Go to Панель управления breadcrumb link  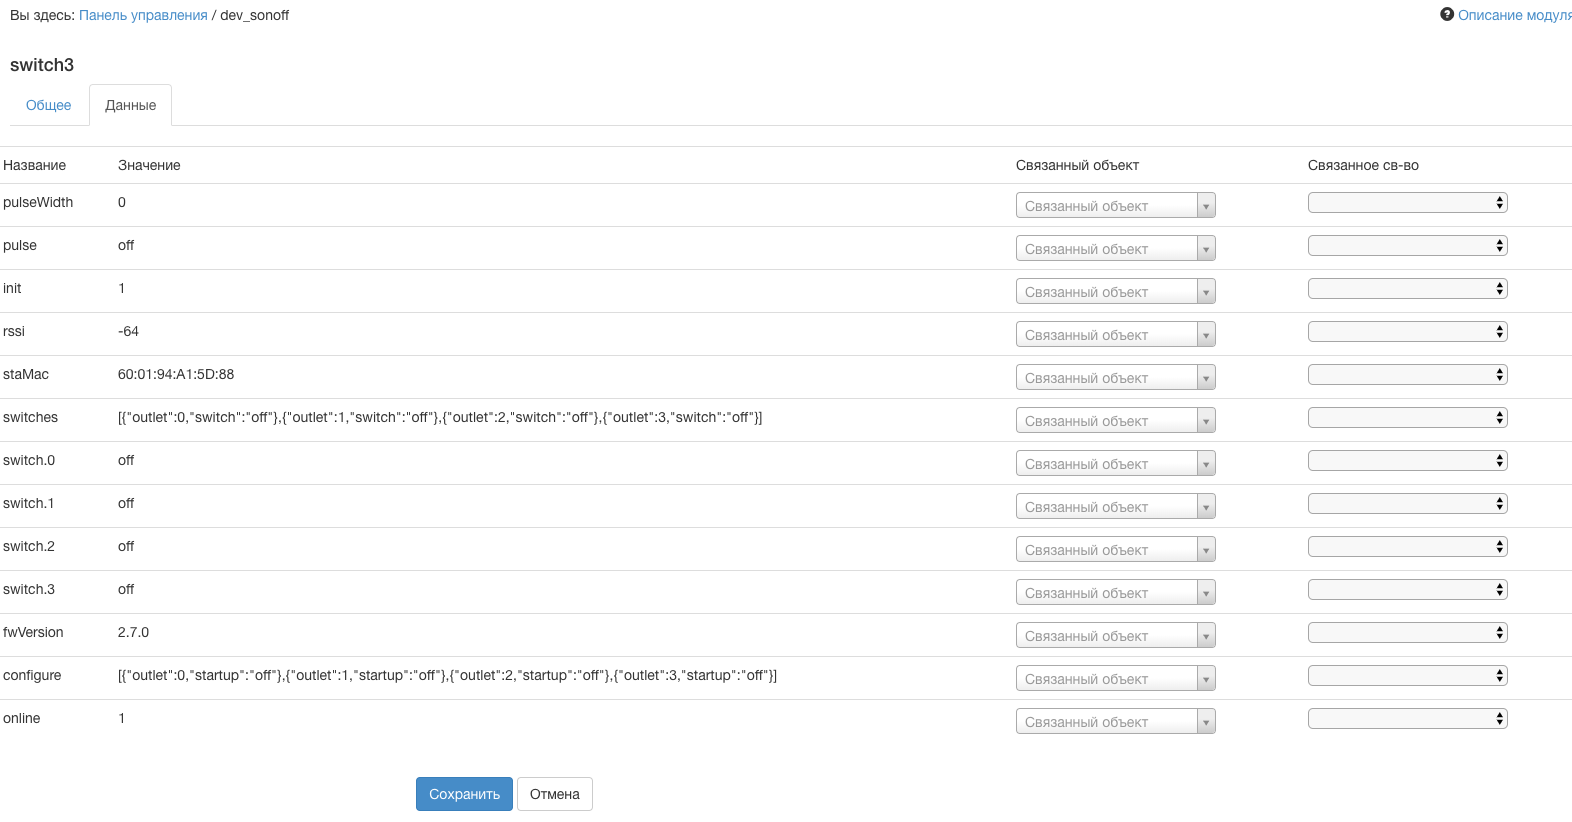tap(143, 15)
